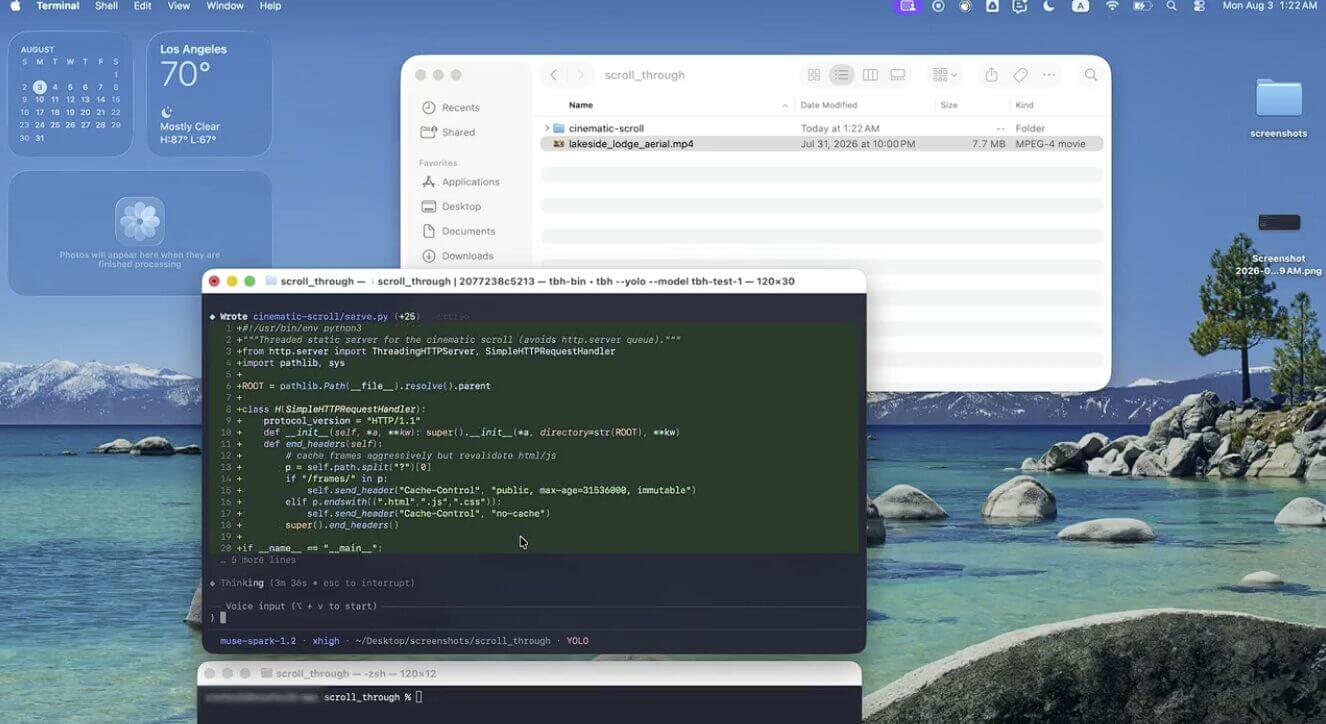Click the muse-spark-1.2 status bar label
1326x724 pixels.
(x=258, y=641)
